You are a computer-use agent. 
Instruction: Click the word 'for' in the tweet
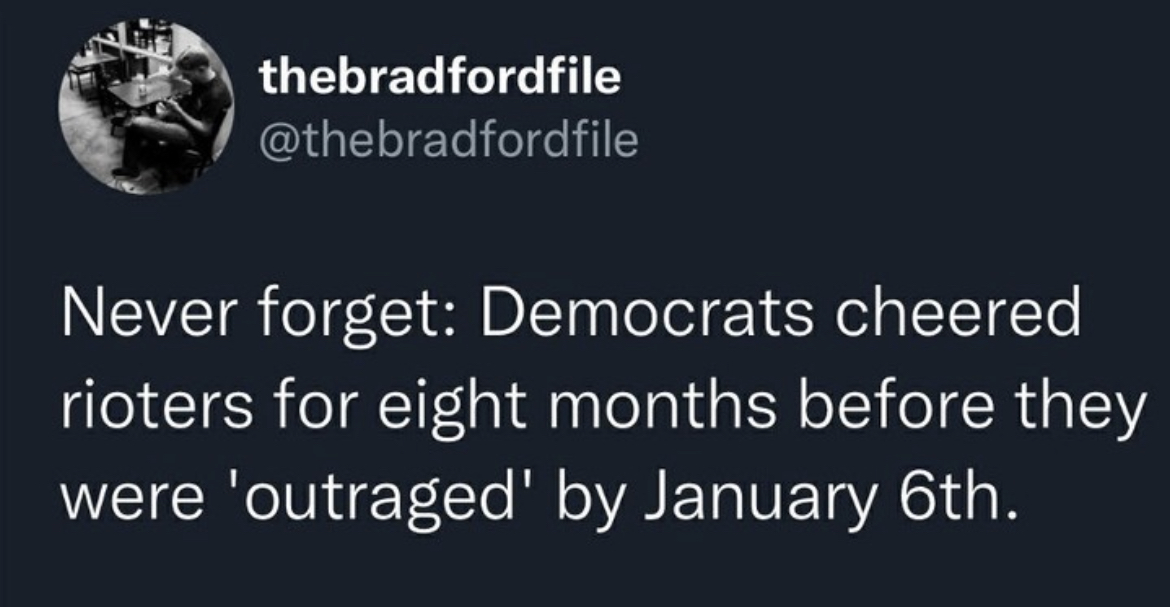point(307,407)
